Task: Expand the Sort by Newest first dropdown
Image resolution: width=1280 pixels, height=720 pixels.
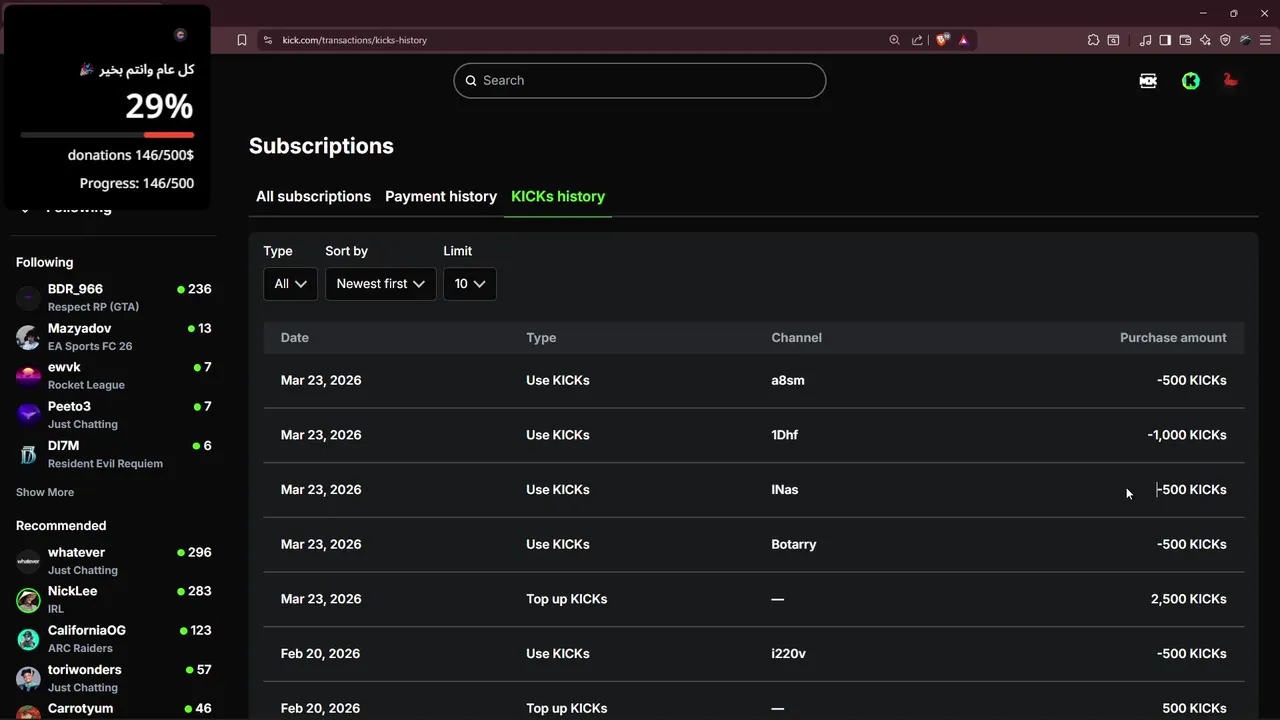Action: coord(380,284)
